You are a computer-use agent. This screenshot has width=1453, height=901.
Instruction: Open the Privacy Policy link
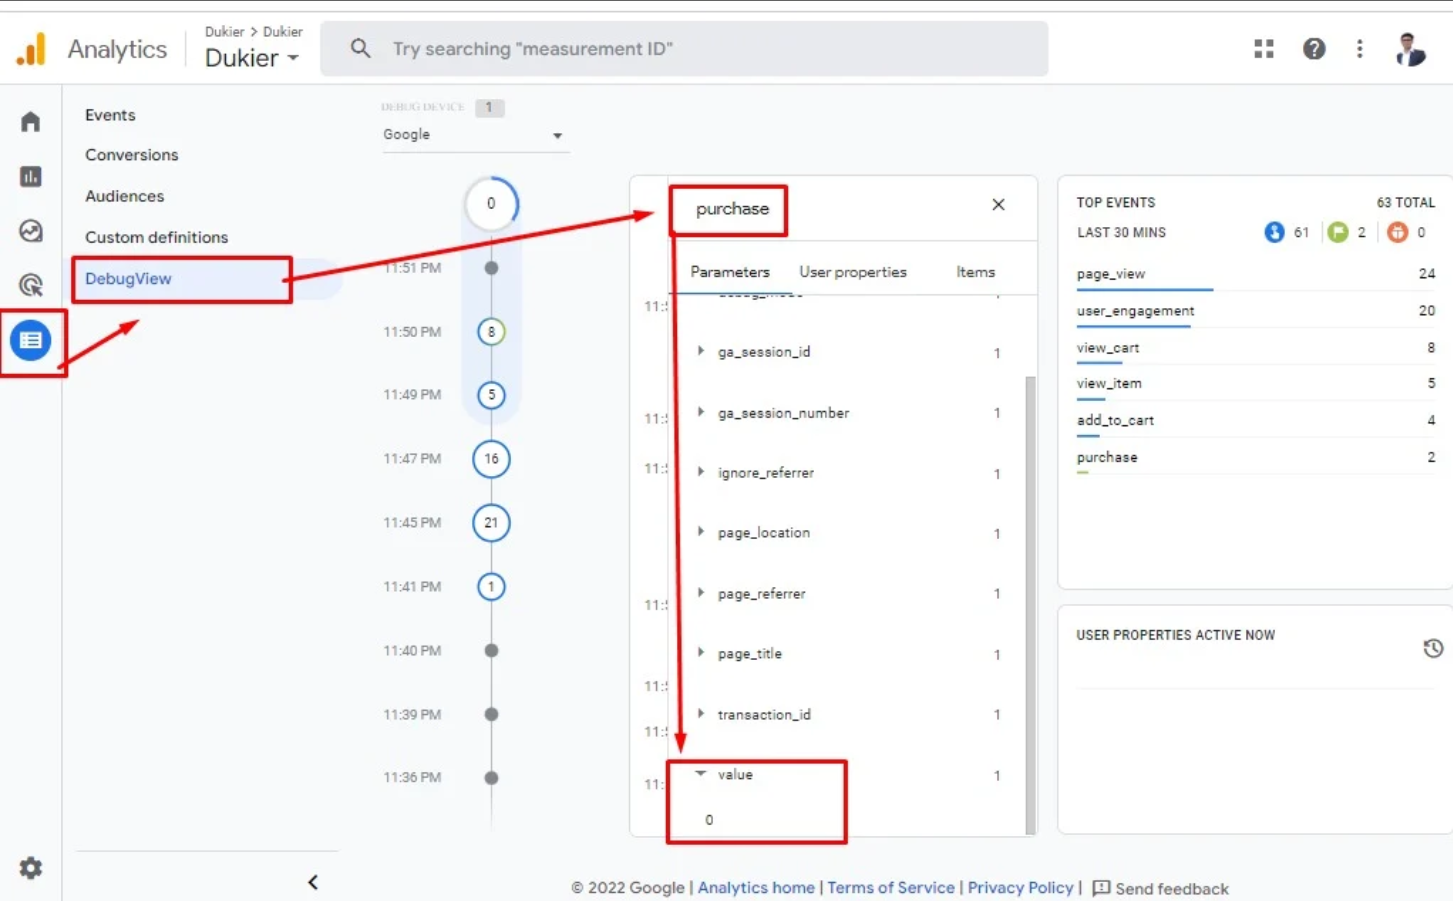pos(1019,888)
